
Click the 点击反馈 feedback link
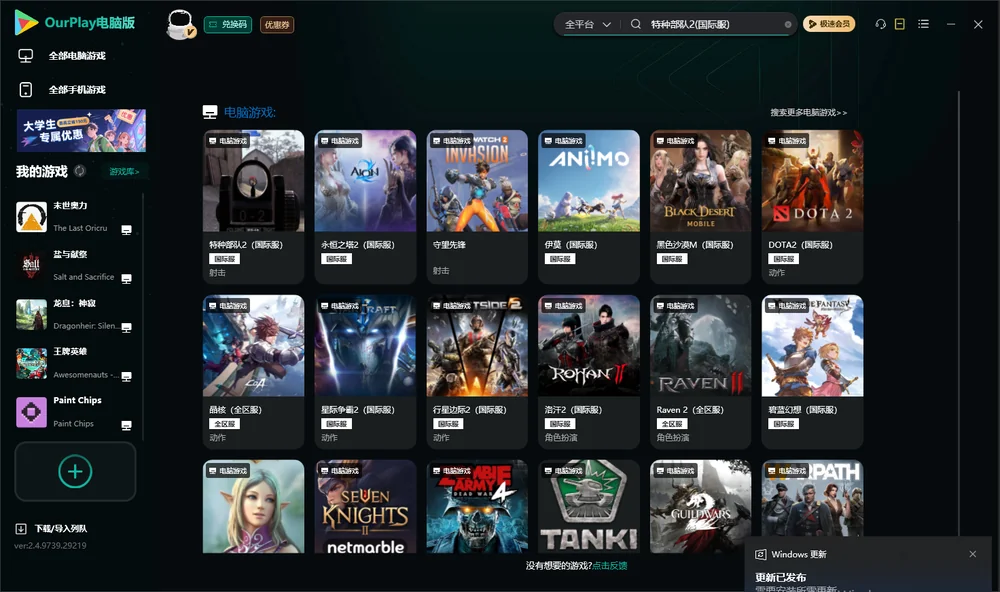pyautogui.click(x=610, y=565)
